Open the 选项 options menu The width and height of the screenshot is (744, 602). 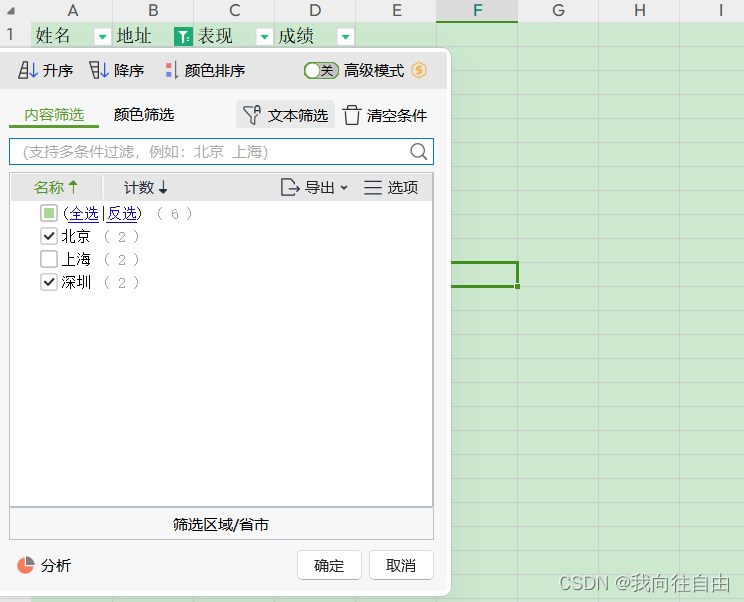coord(391,187)
